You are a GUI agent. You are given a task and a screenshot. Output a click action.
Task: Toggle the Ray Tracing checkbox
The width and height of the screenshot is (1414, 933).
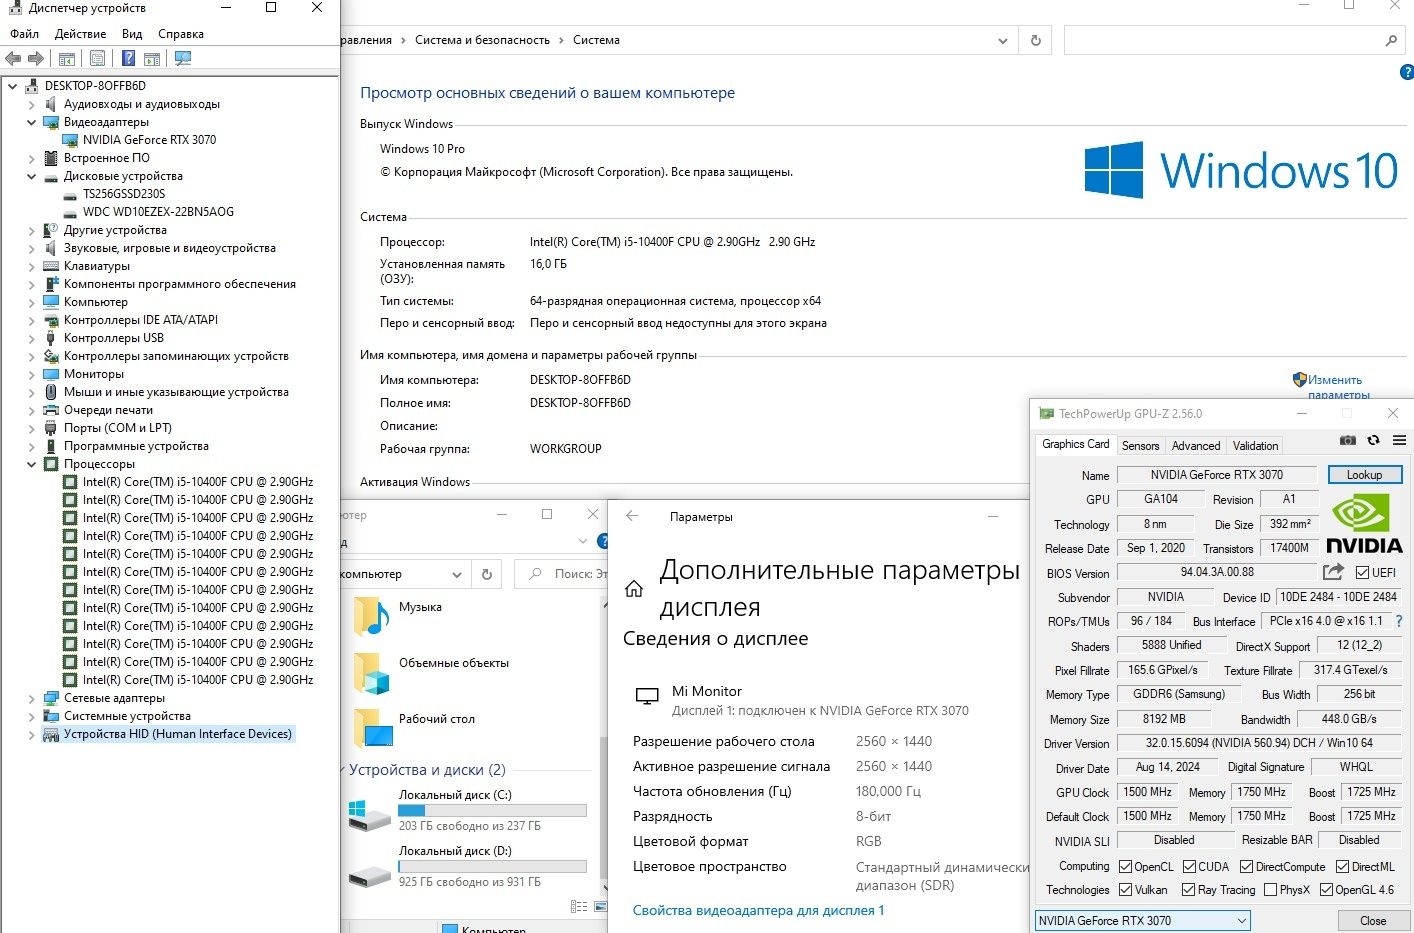(1188, 890)
